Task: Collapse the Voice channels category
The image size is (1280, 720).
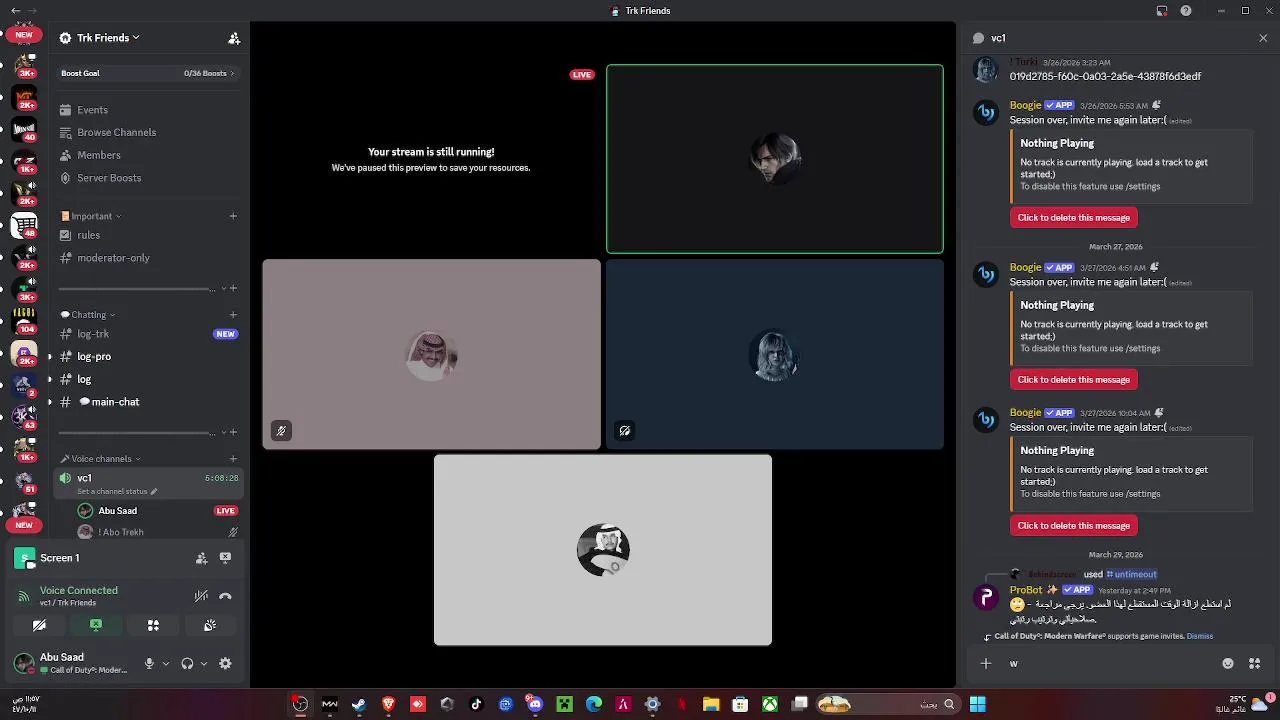Action: coord(100,459)
